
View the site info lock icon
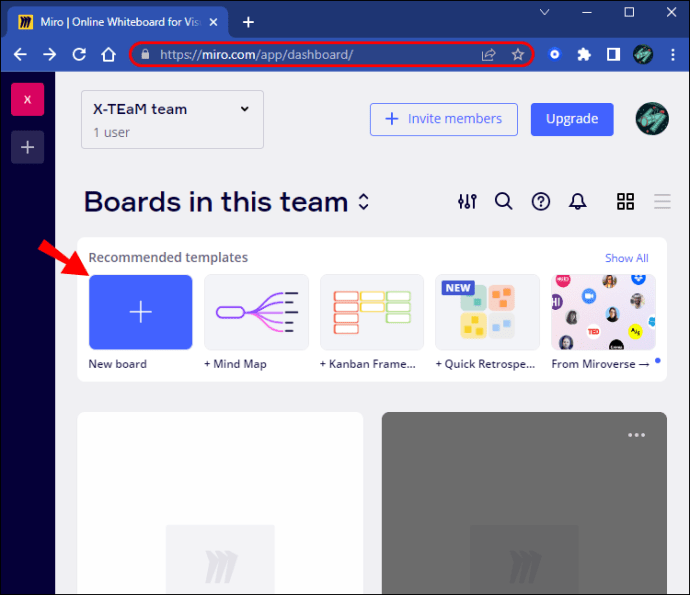coord(145,55)
